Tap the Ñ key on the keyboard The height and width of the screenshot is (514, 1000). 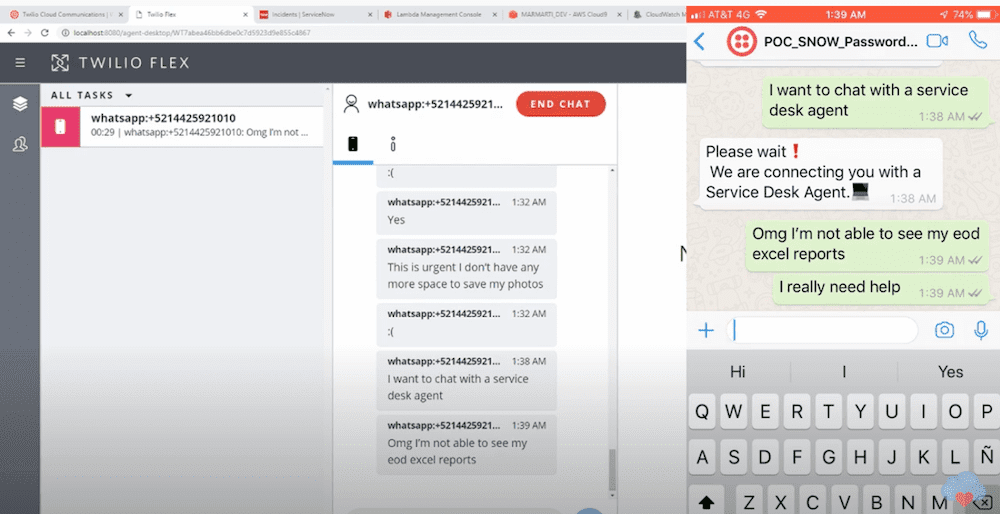(x=987, y=457)
